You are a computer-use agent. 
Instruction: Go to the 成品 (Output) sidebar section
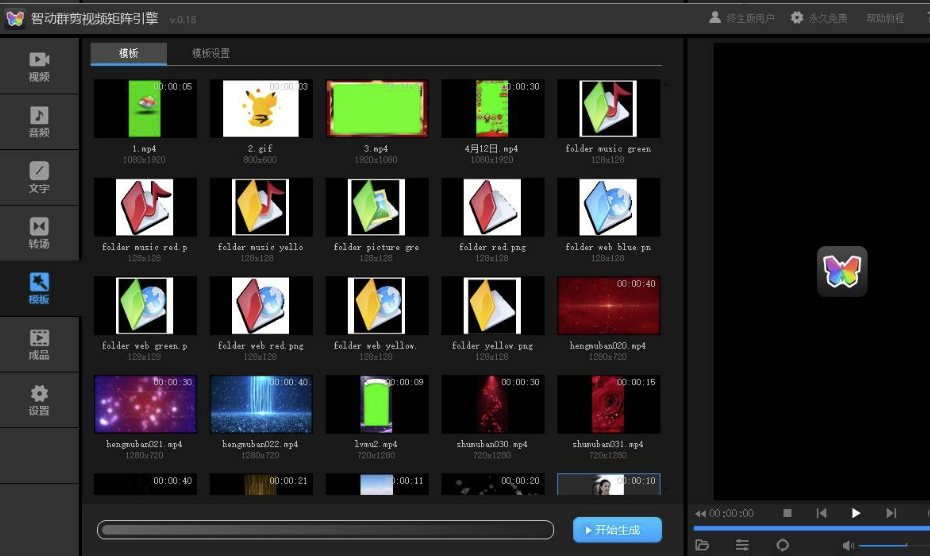[39, 345]
